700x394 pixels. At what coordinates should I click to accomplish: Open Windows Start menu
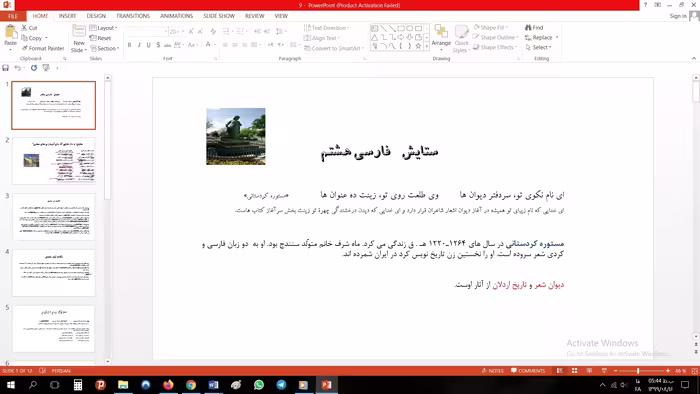click(x=10, y=385)
